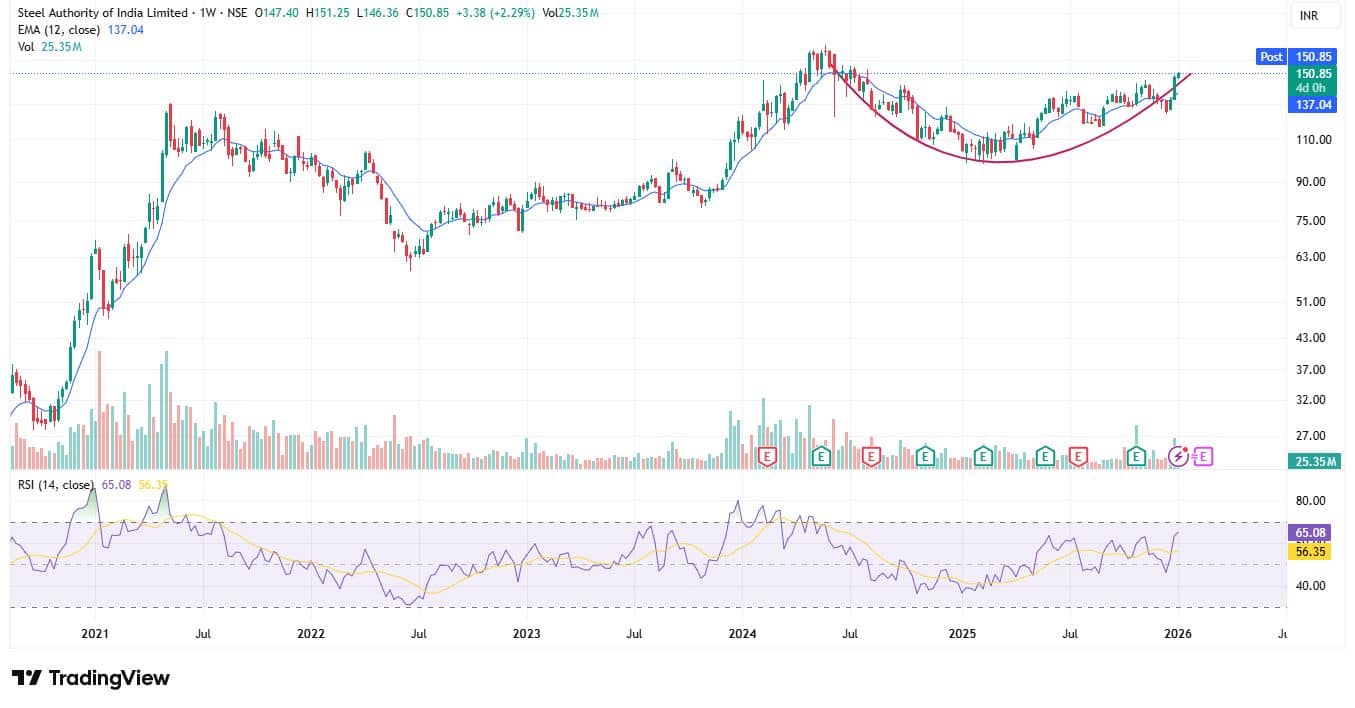
Task: Click the 40.00 level on the RSI axis
Action: point(1311,586)
